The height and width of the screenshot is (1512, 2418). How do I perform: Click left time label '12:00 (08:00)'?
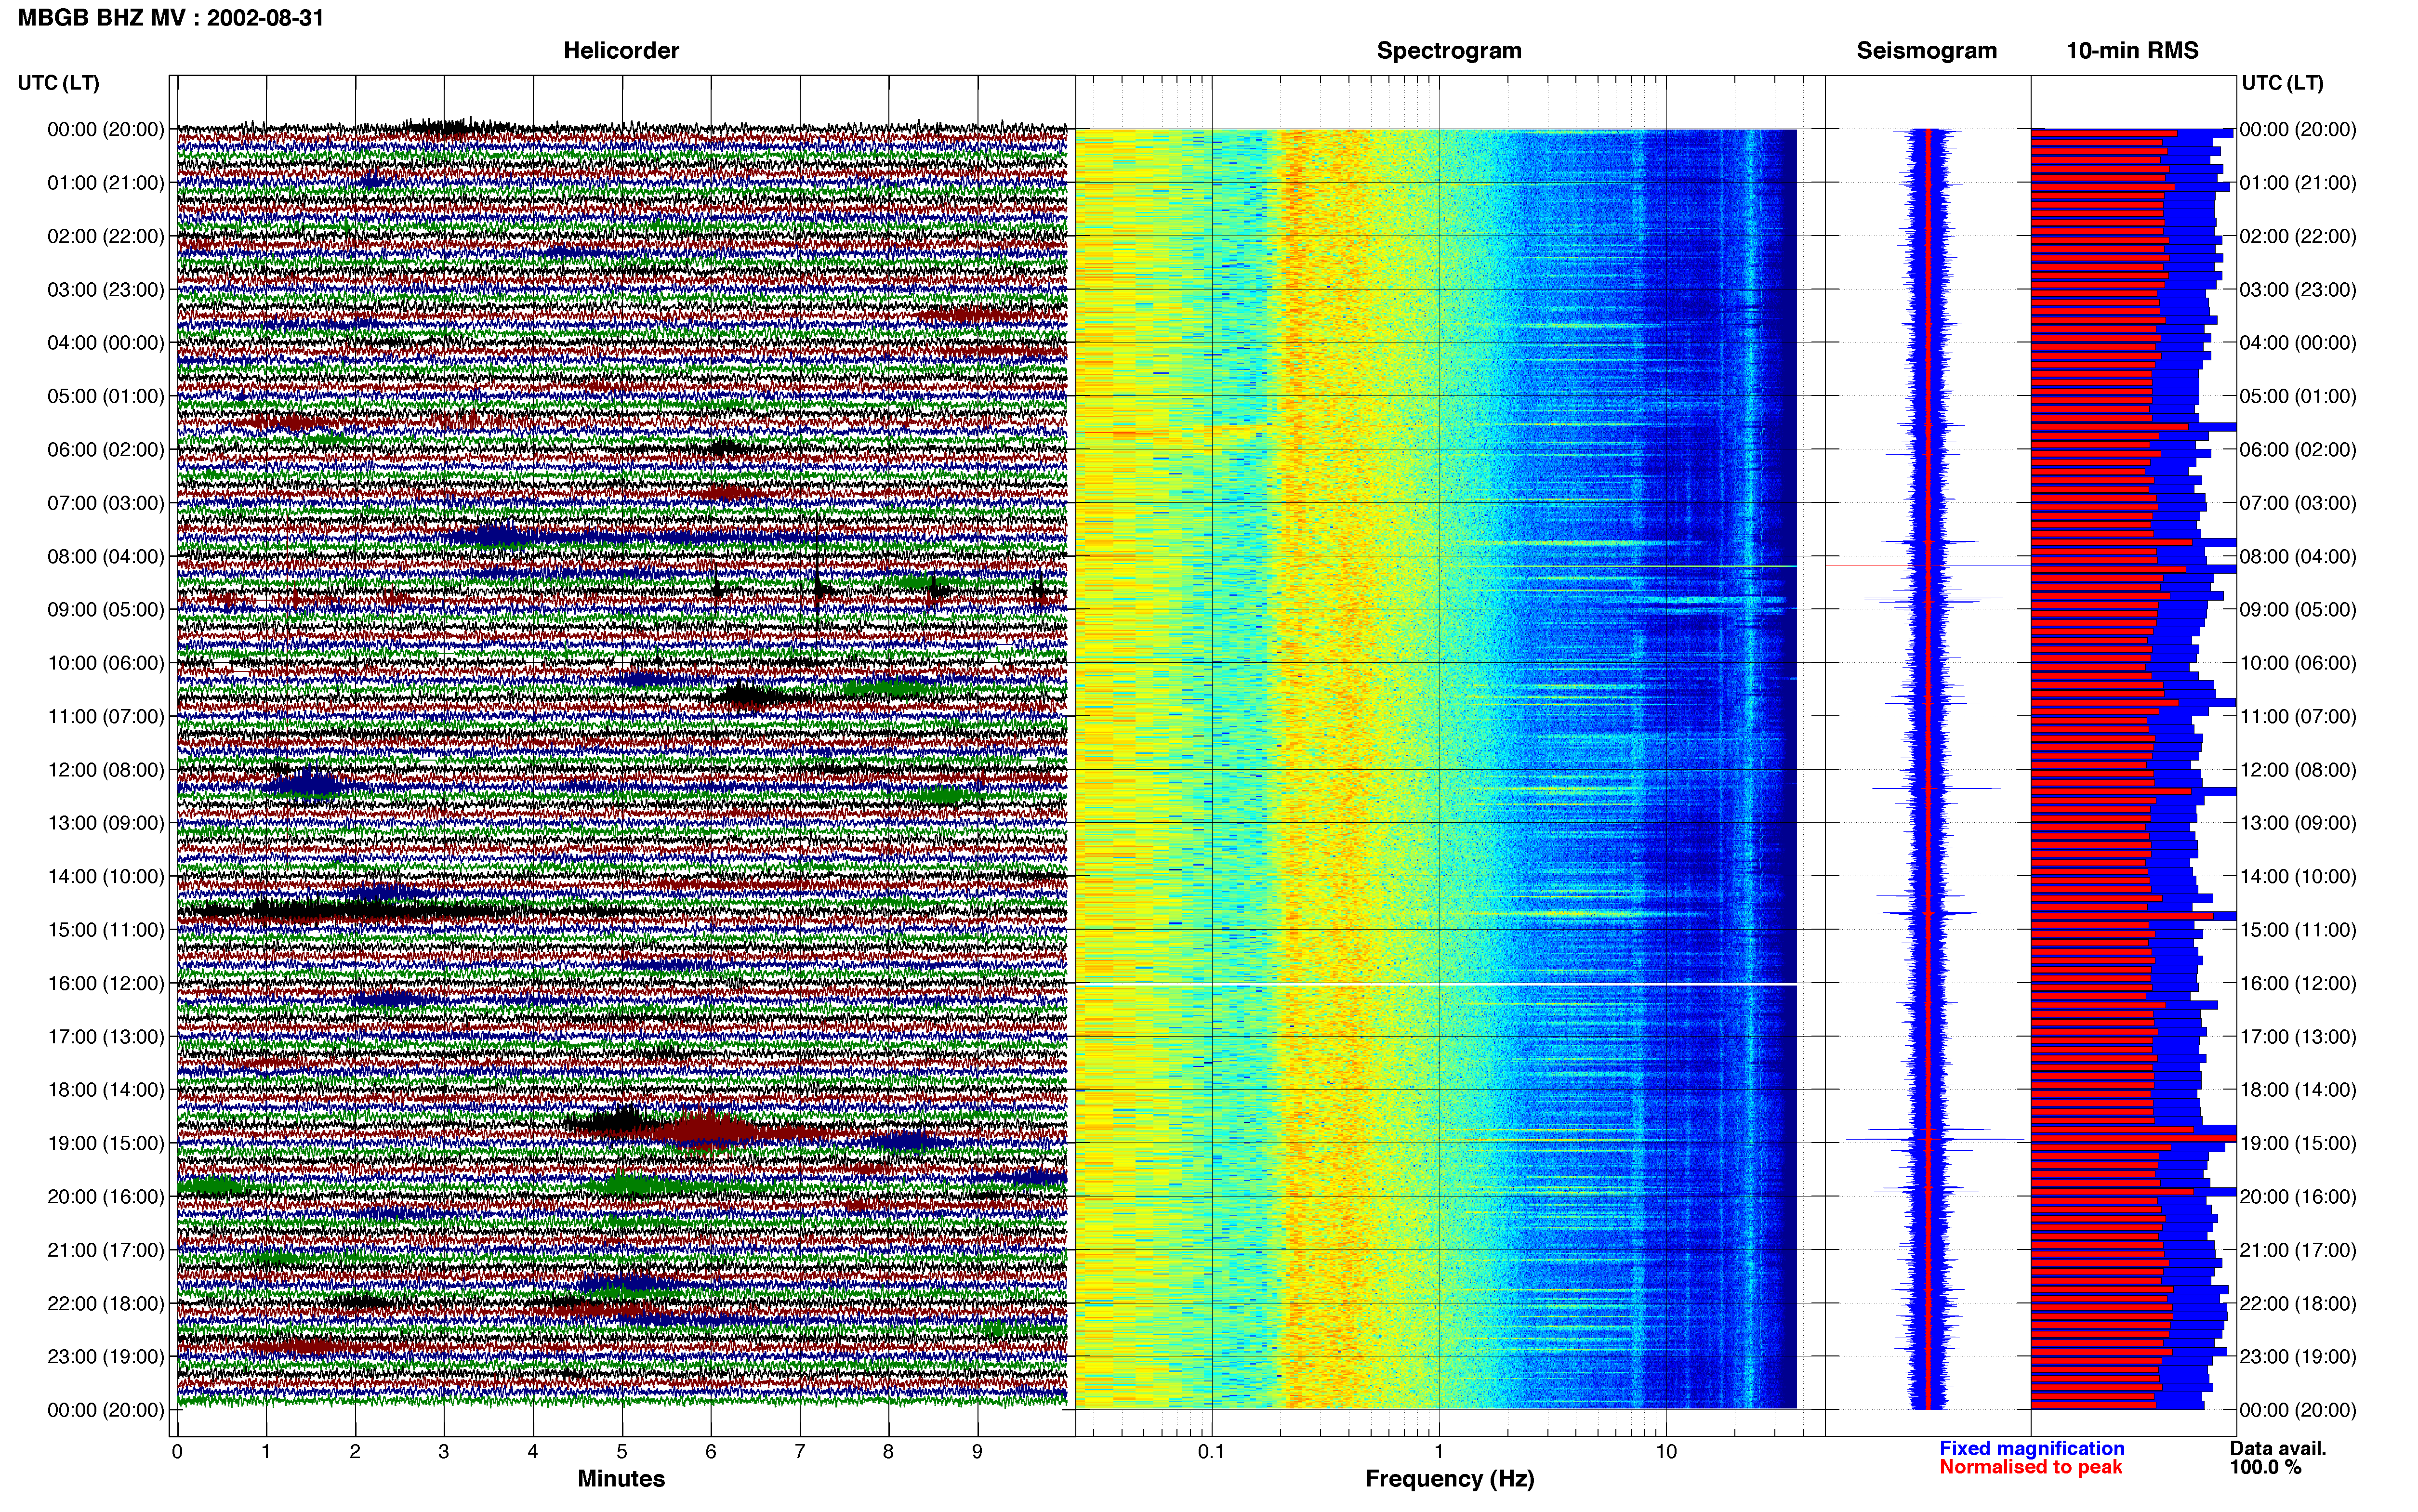[106, 770]
